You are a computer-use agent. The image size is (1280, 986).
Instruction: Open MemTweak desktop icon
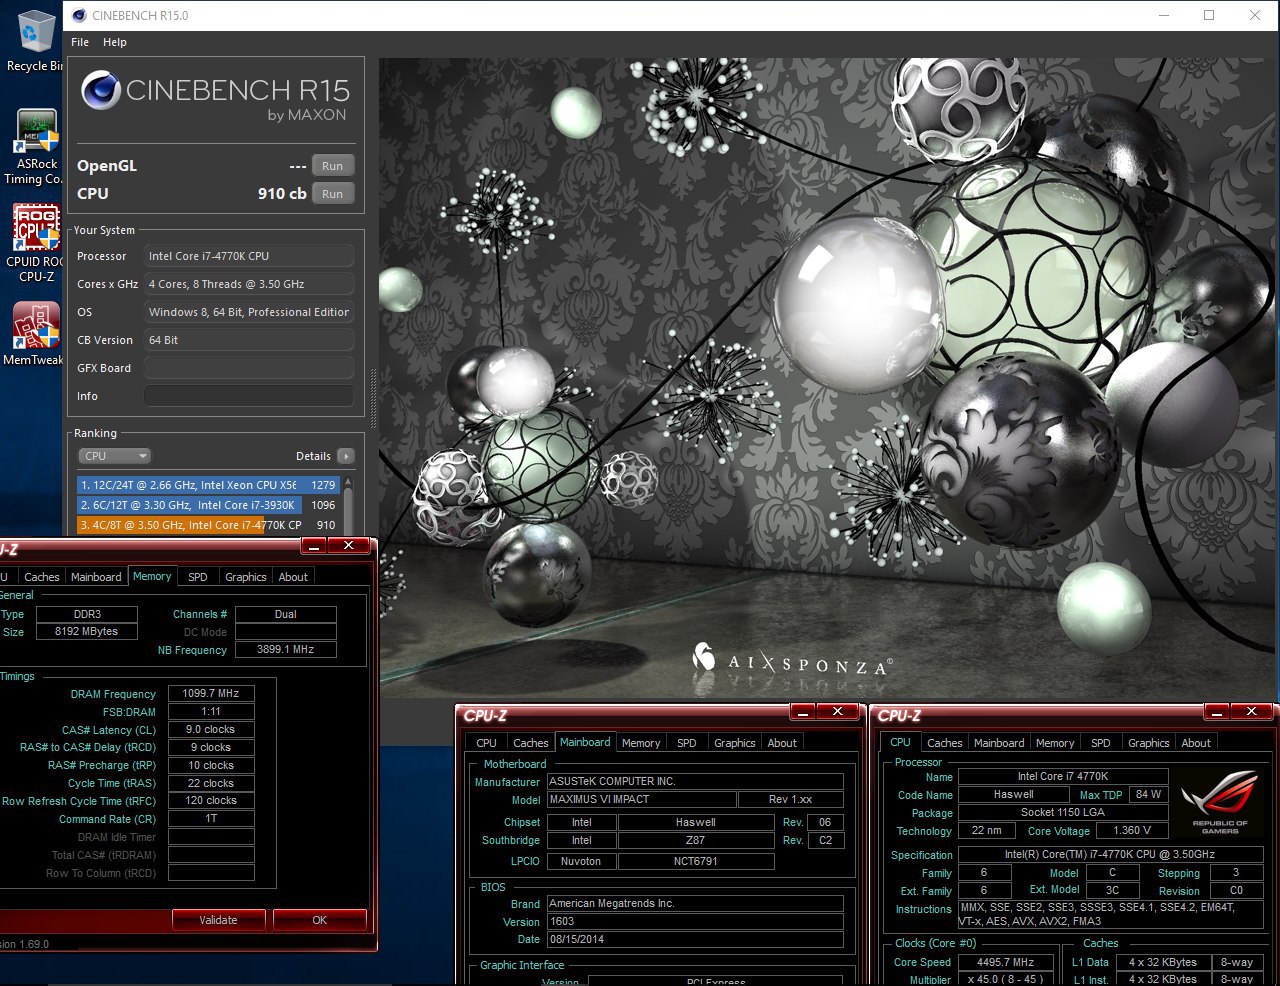[34, 334]
